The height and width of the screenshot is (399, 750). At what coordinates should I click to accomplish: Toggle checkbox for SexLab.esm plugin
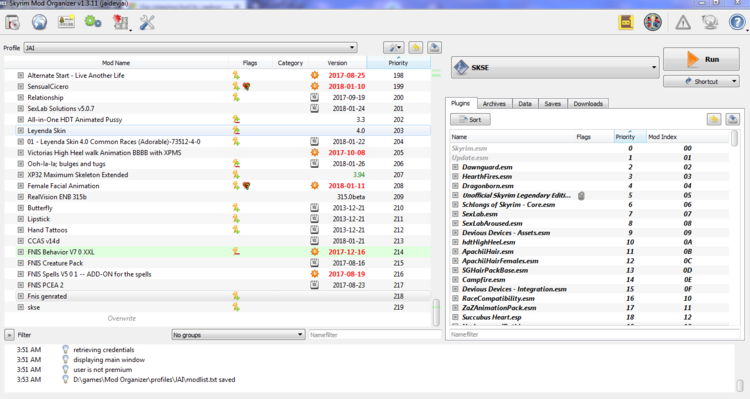click(455, 214)
